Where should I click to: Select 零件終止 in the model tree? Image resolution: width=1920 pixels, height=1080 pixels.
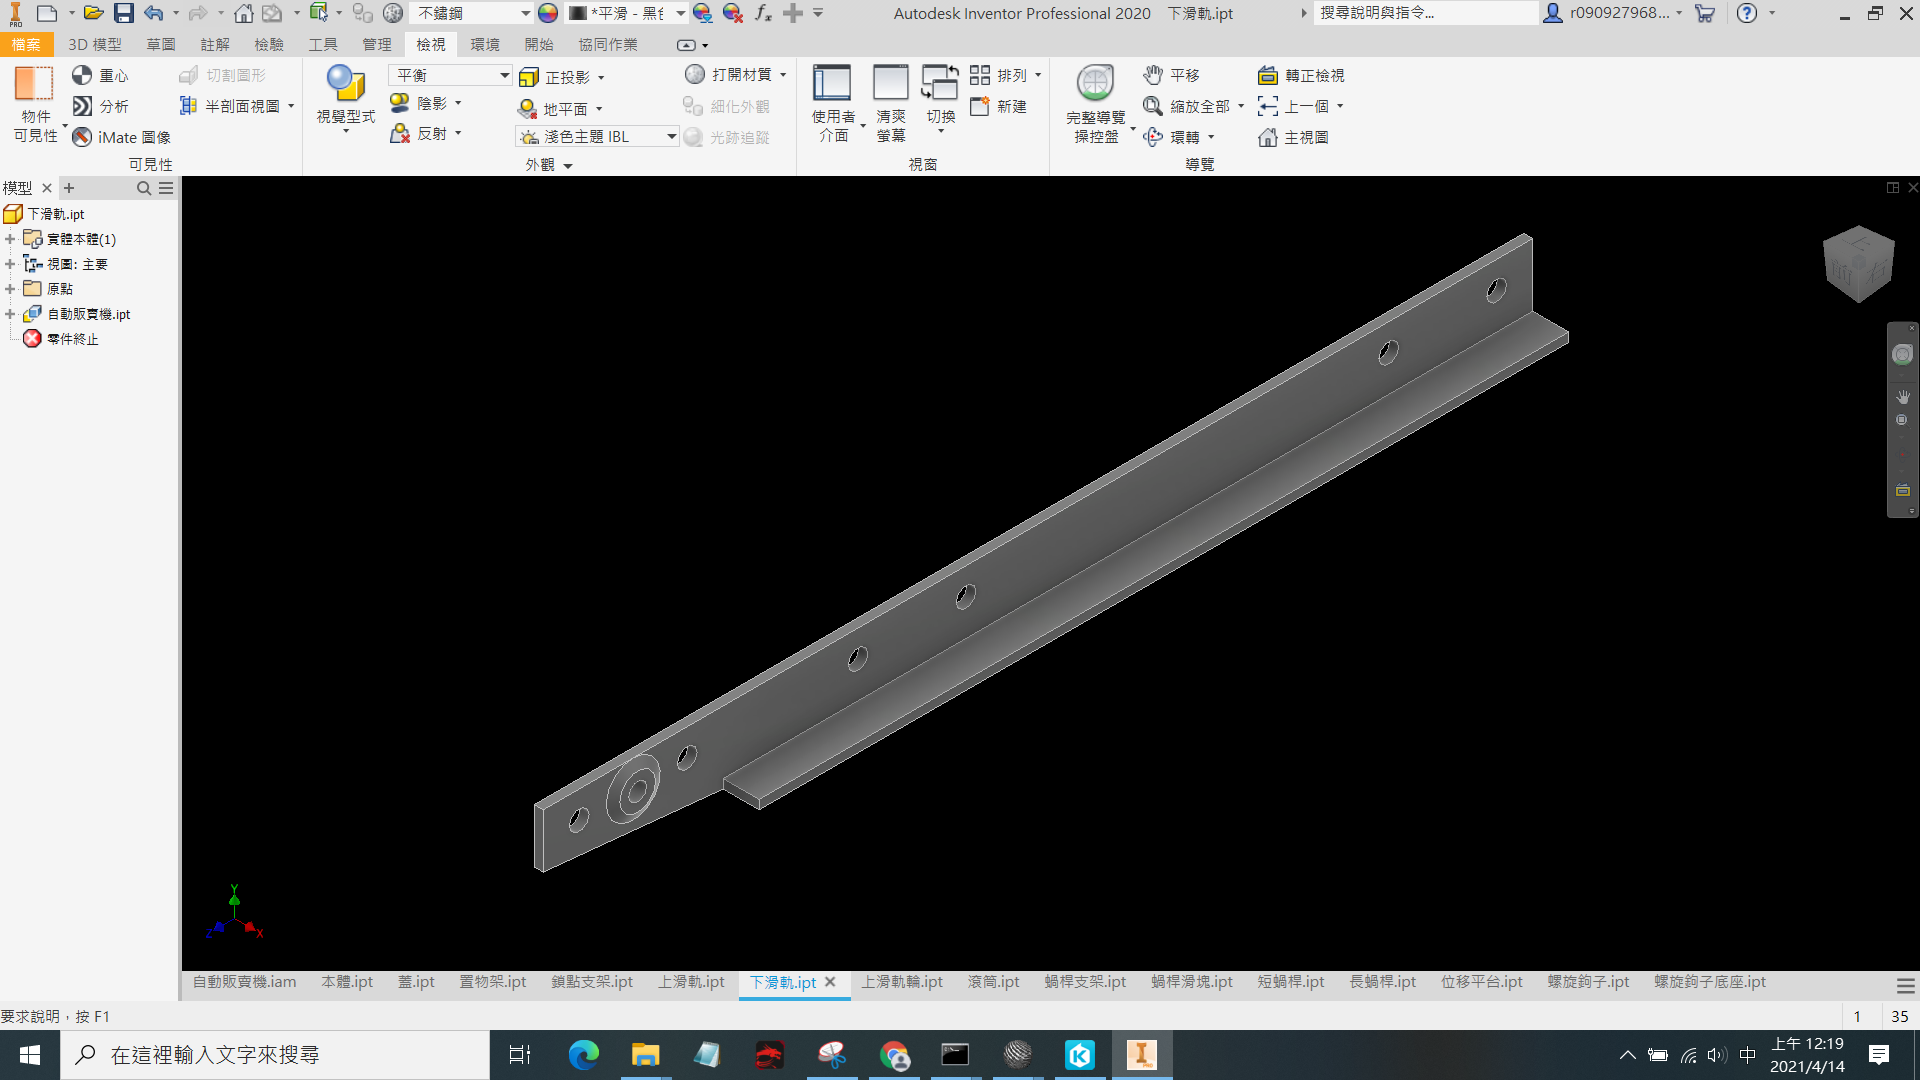(72, 339)
